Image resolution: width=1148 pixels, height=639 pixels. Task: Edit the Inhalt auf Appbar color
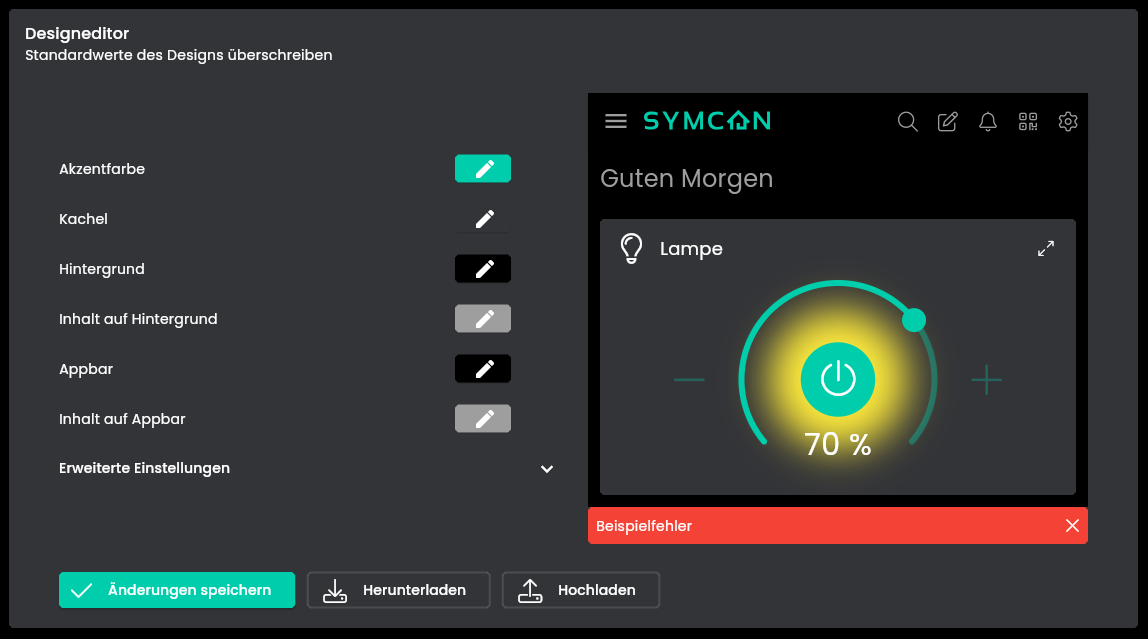pos(483,419)
